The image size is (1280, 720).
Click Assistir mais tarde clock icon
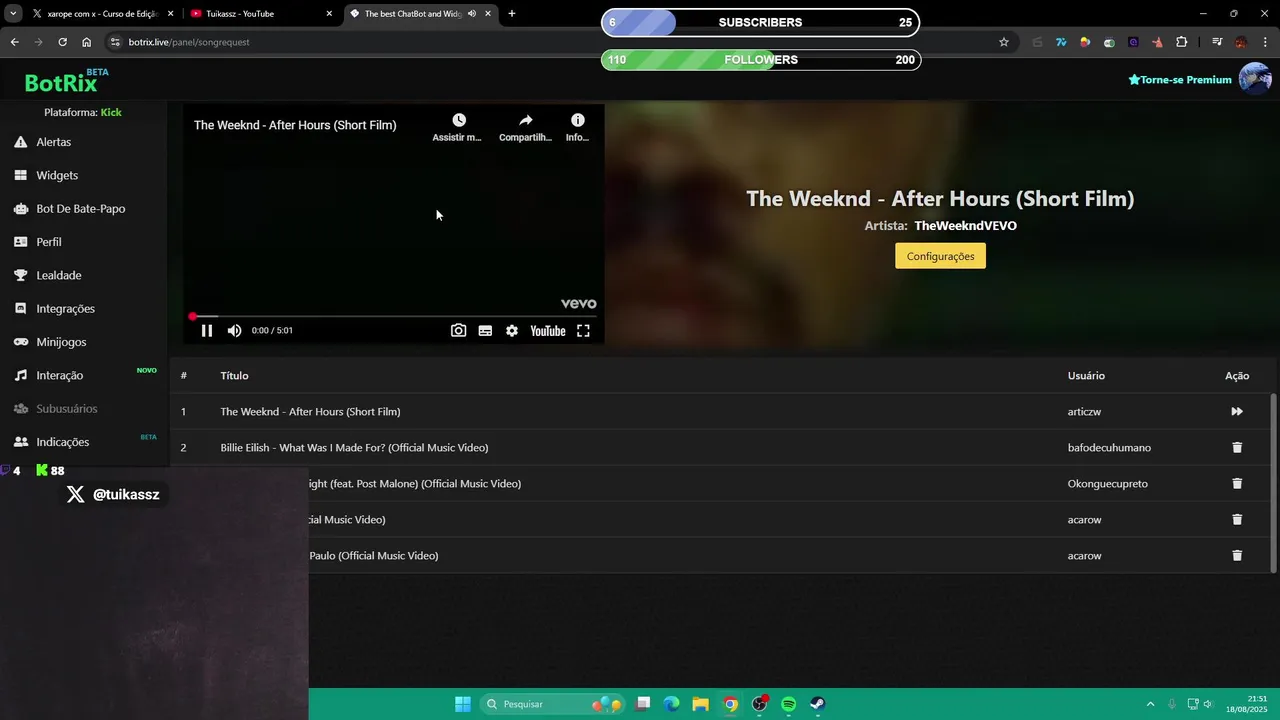458,127
